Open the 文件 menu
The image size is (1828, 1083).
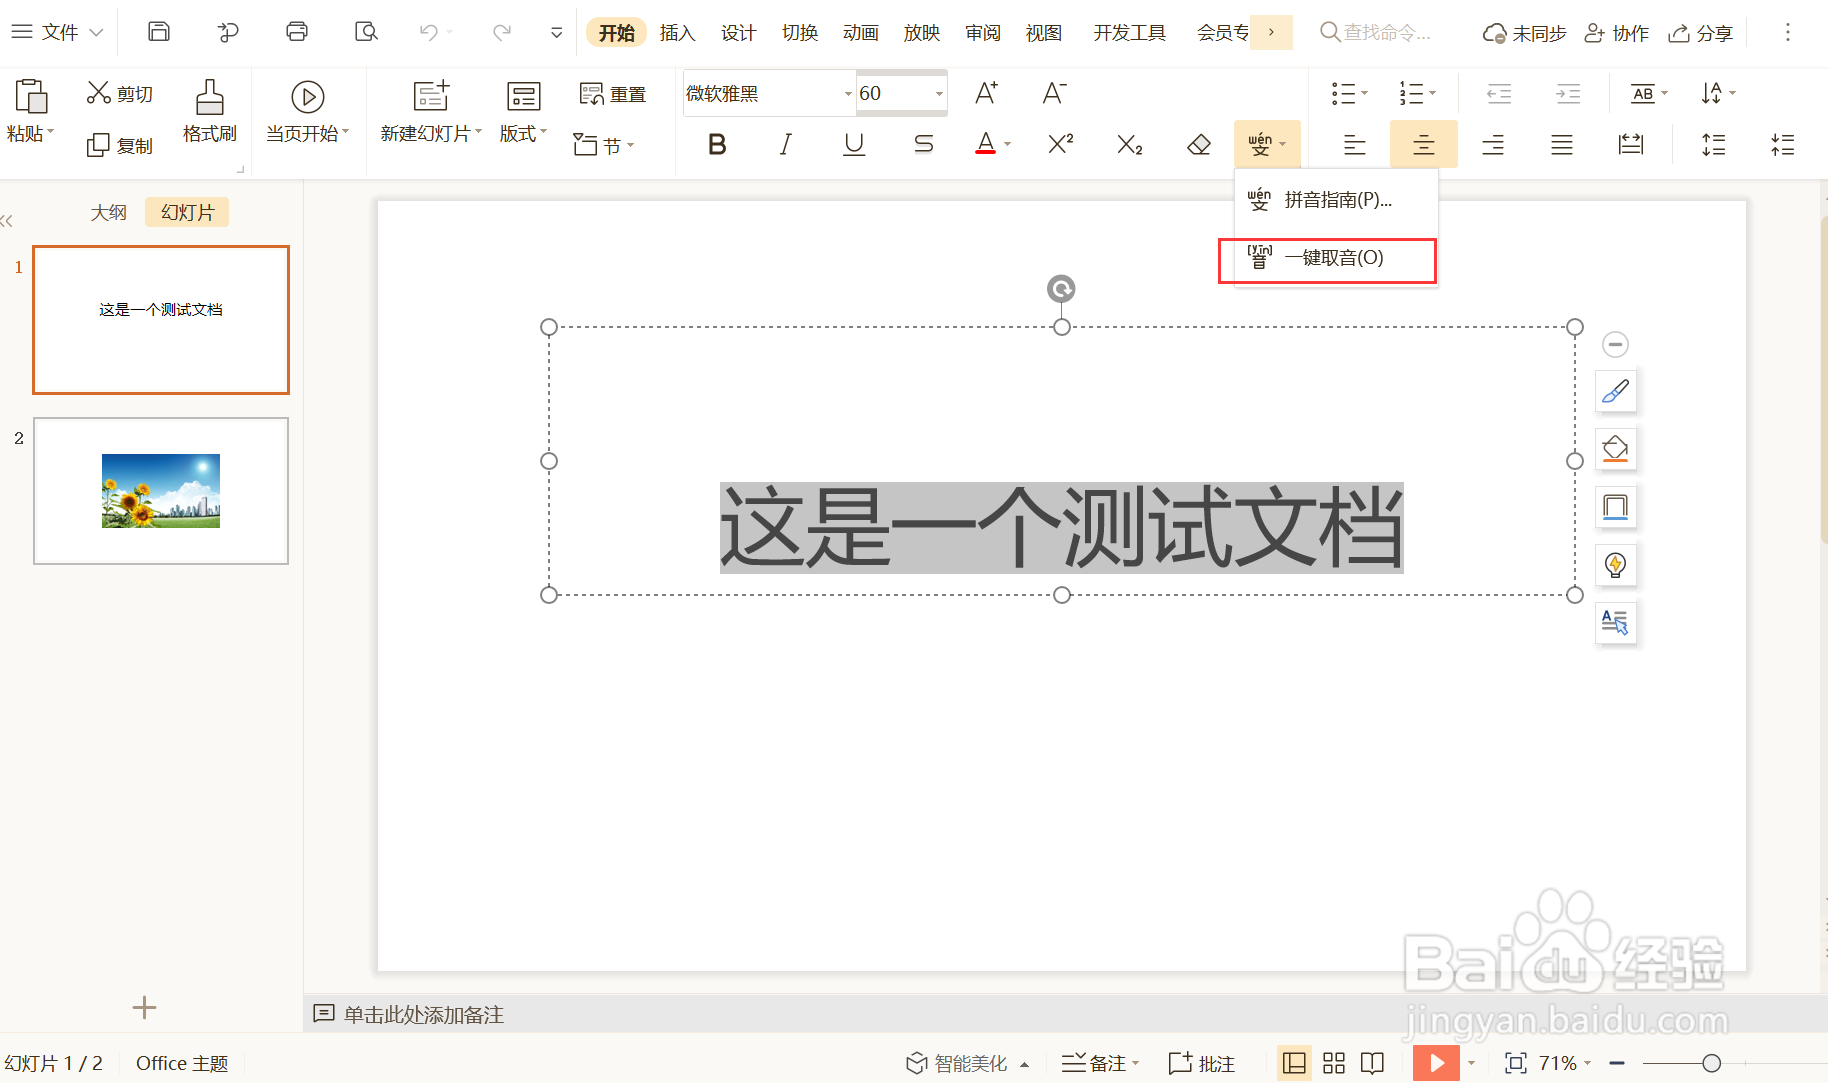(58, 32)
